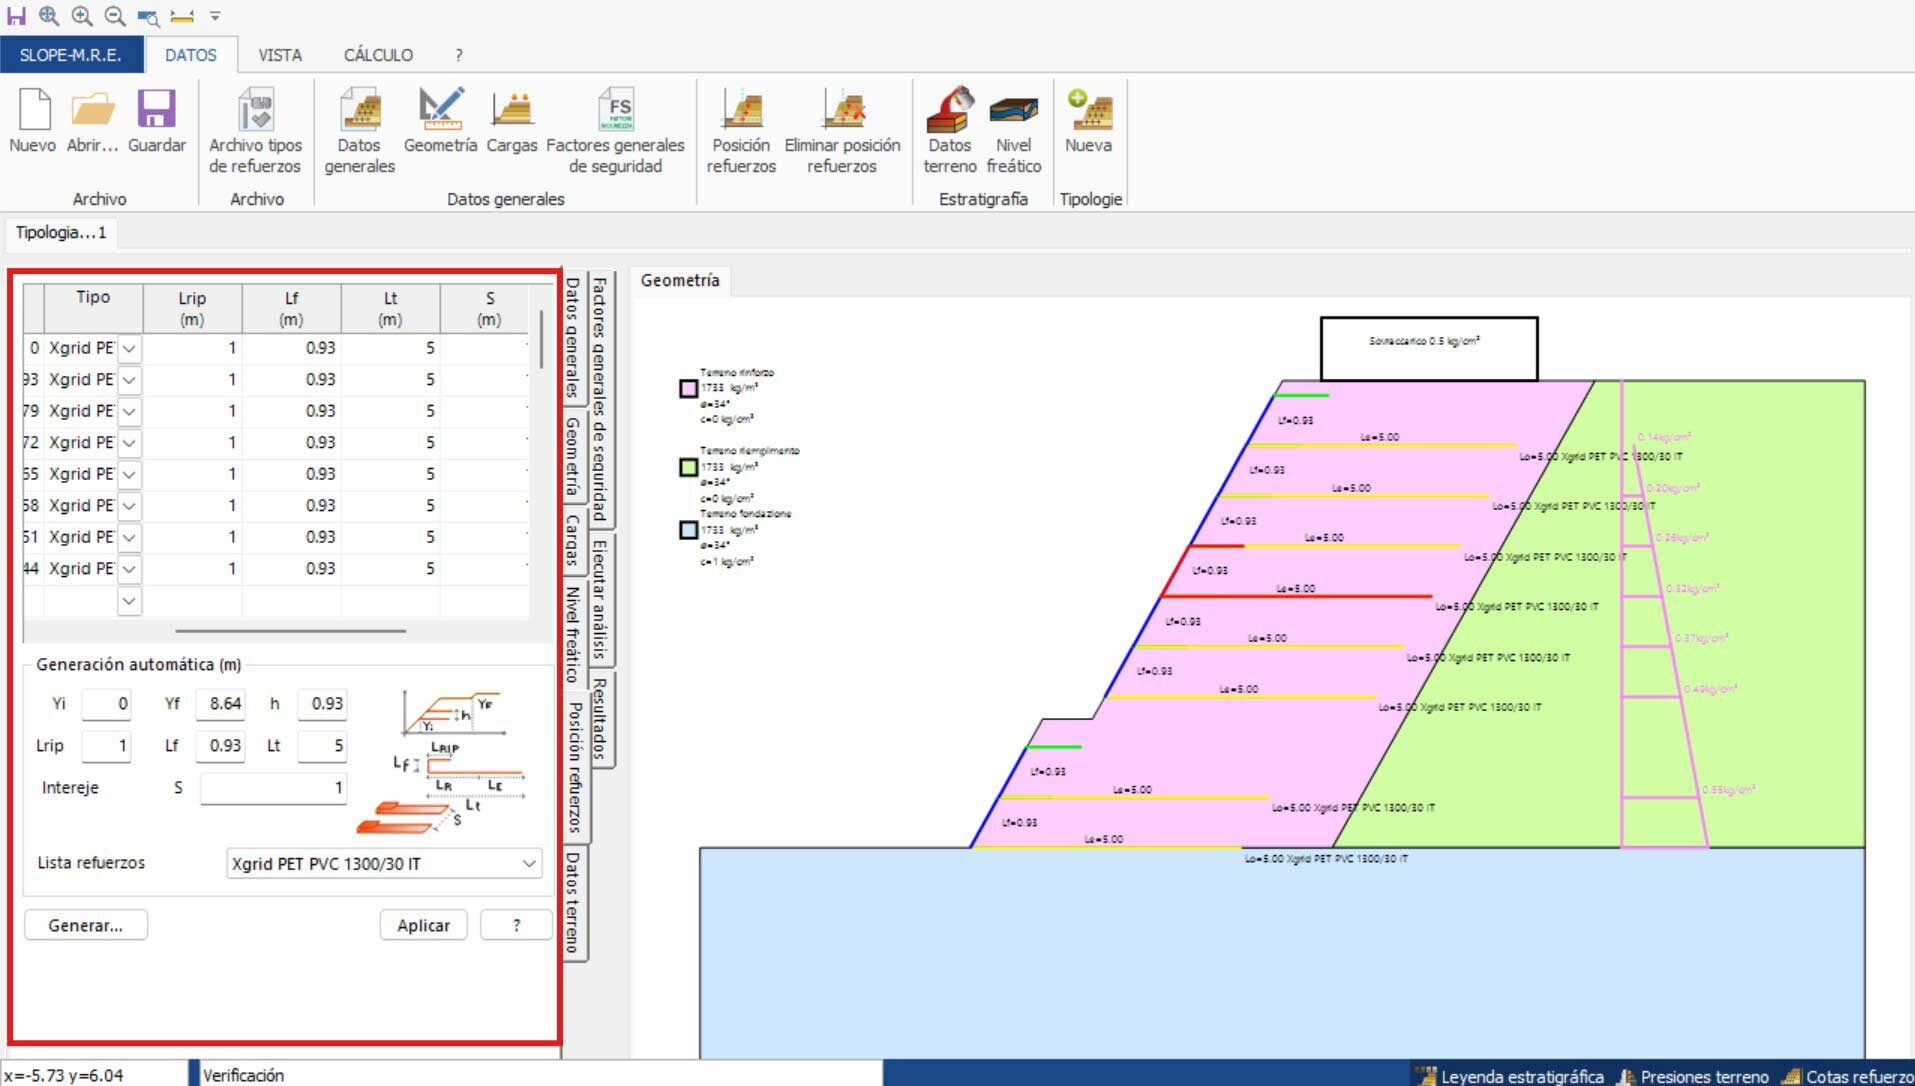Switch to the CÁLCULO ribbon tab
The height and width of the screenshot is (1086, 1915).
coord(378,55)
